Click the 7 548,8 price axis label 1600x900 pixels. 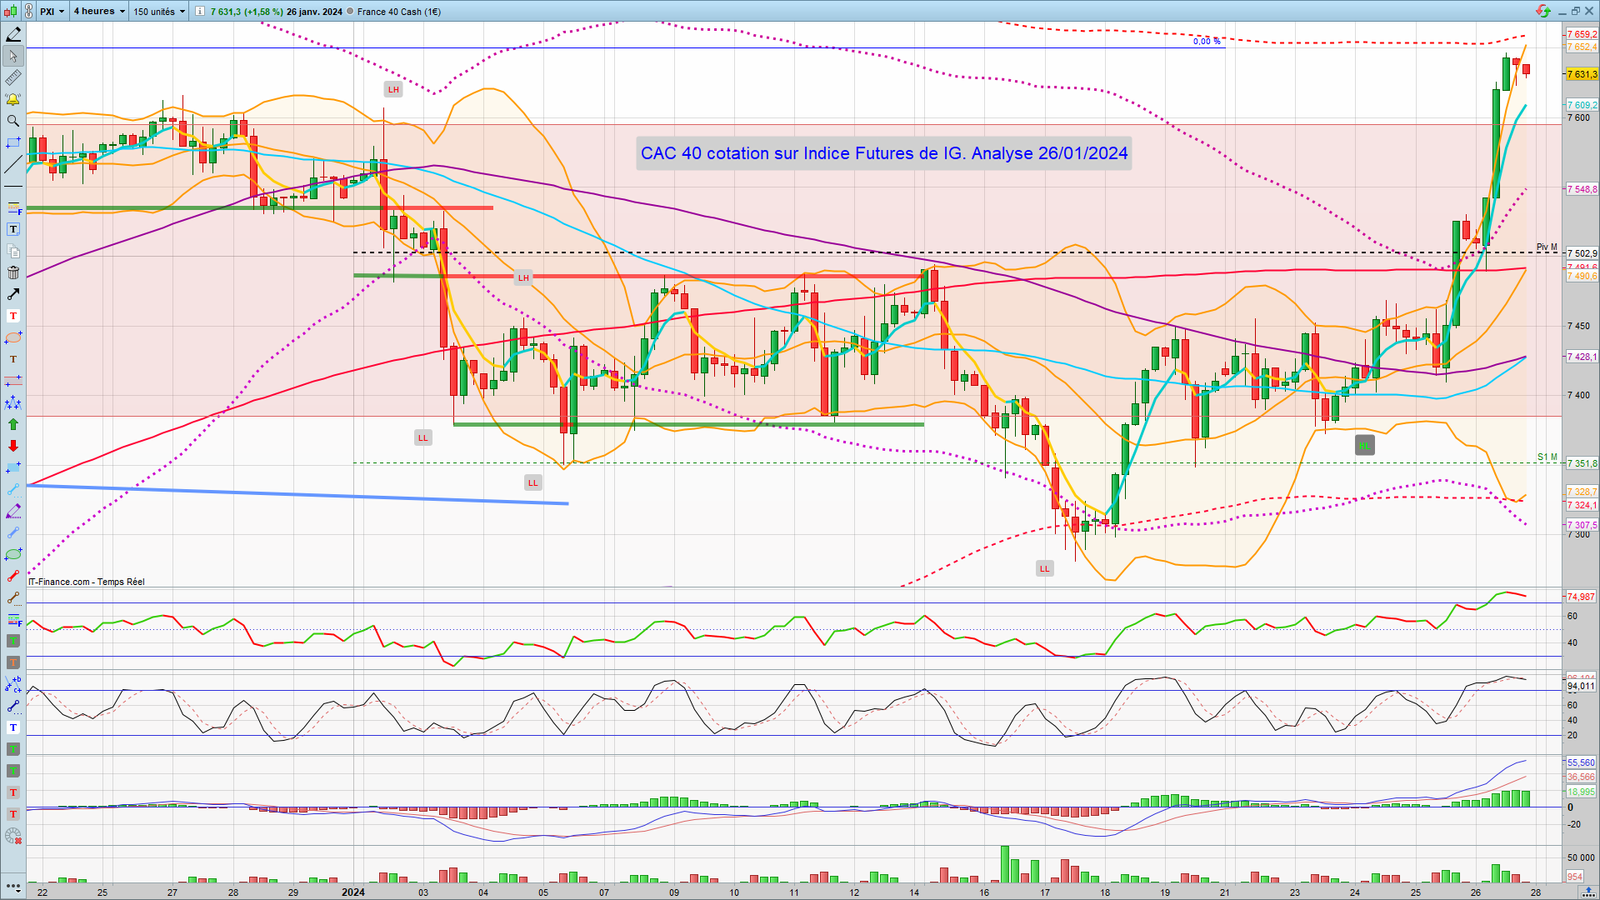pyautogui.click(x=1582, y=189)
